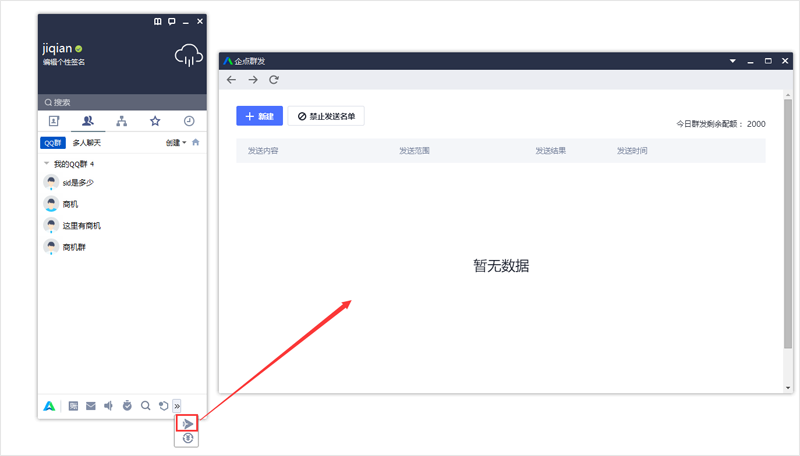The width and height of the screenshot is (800, 456).
Task: Click the hexagon app icon in bottom toolbar
Action: click(x=163, y=406)
